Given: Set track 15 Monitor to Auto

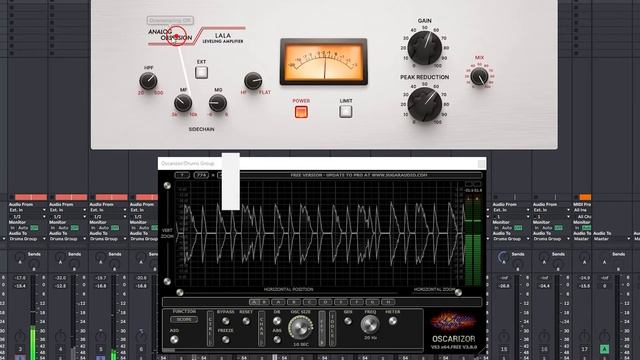Looking at the screenshot, I should (x=507, y=228).
